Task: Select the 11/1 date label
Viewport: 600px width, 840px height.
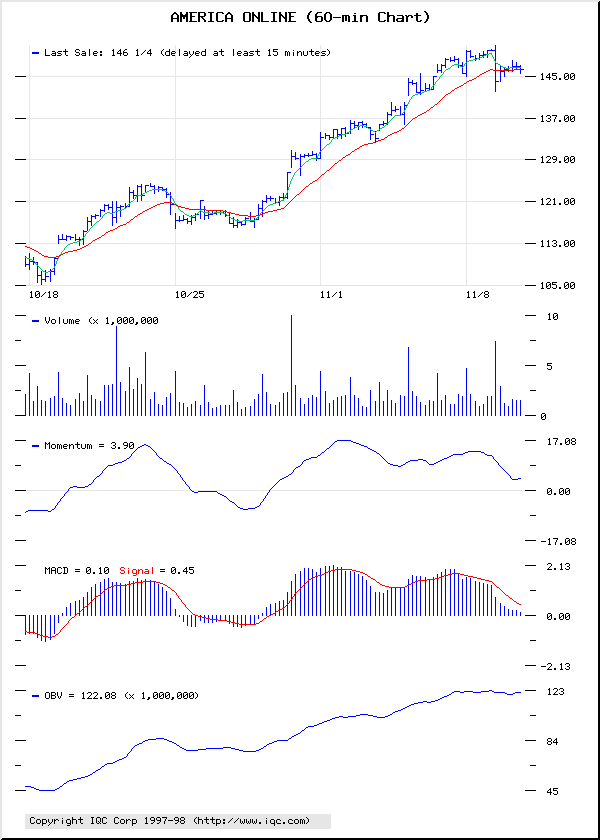Action: tap(332, 295)
